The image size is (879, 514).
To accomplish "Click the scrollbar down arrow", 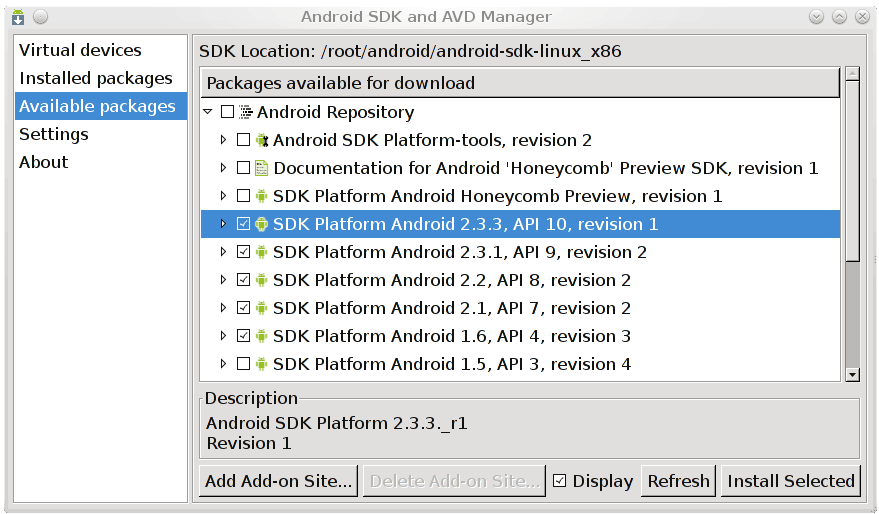I will coord(853,375).
